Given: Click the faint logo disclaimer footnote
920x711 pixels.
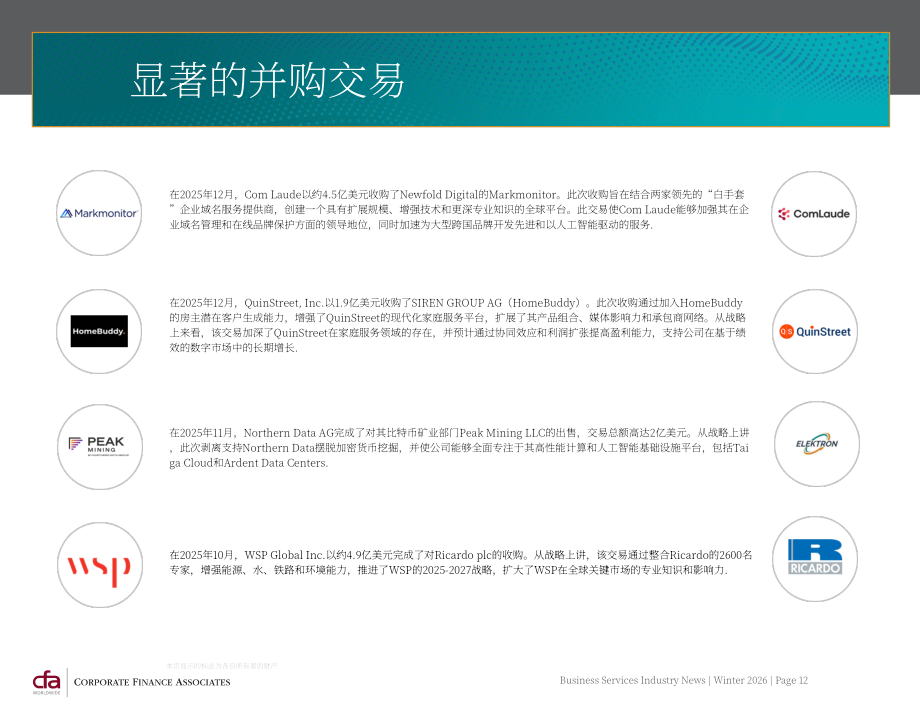Looking at the screenshot, I should click(x=221, y=666).
